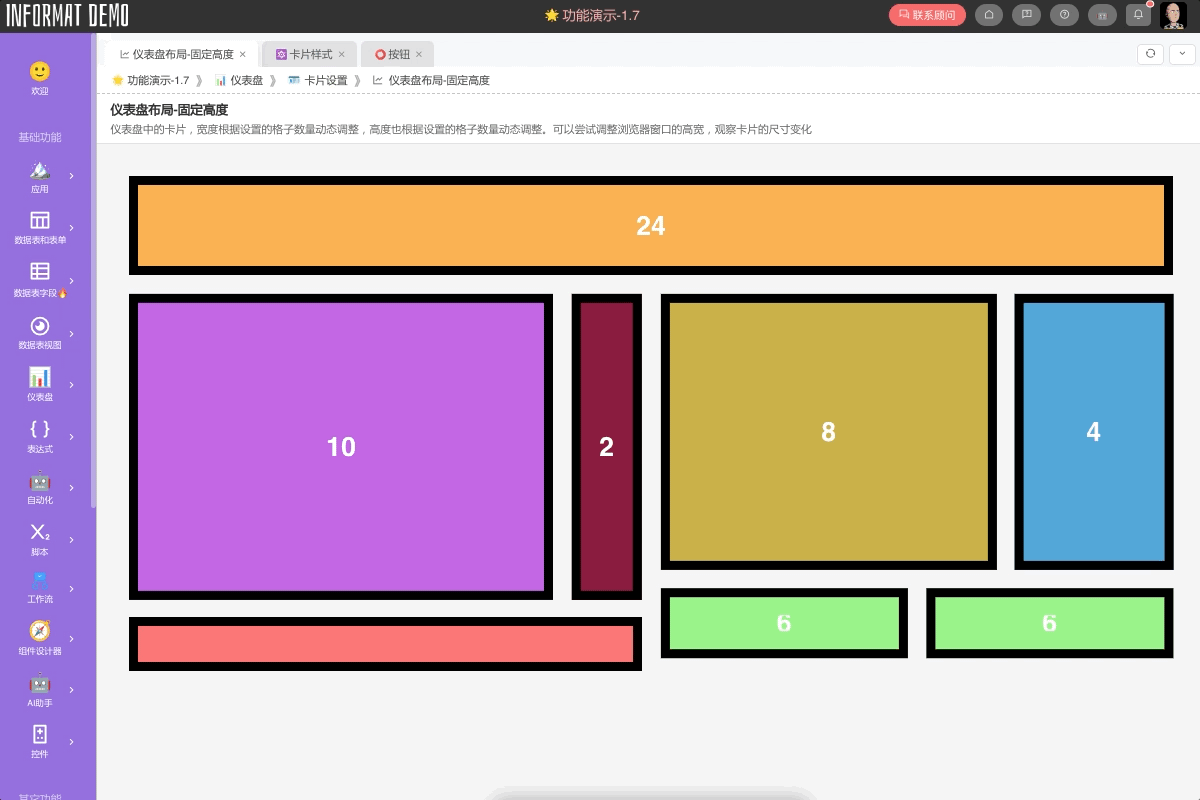This screenshot has height=800, width=1200.
Task: Close the 仪表盘布局-固定高度 tab
Action: coord(243,54)
